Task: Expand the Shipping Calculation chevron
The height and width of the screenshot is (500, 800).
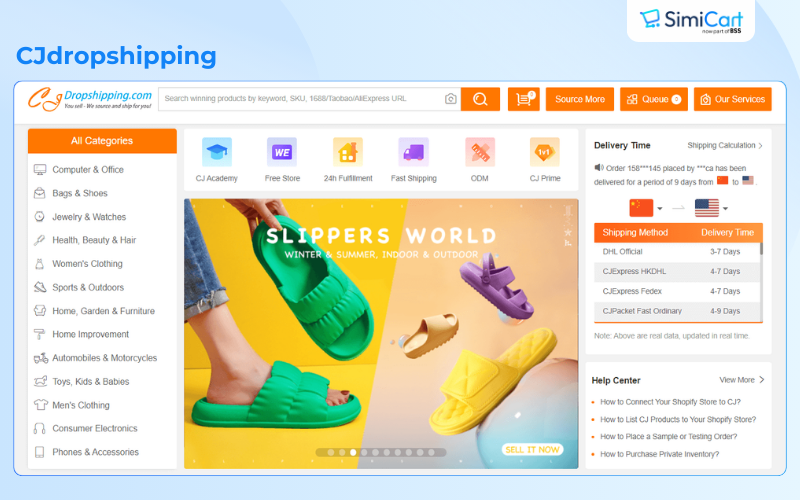Action: pos(761,146)
